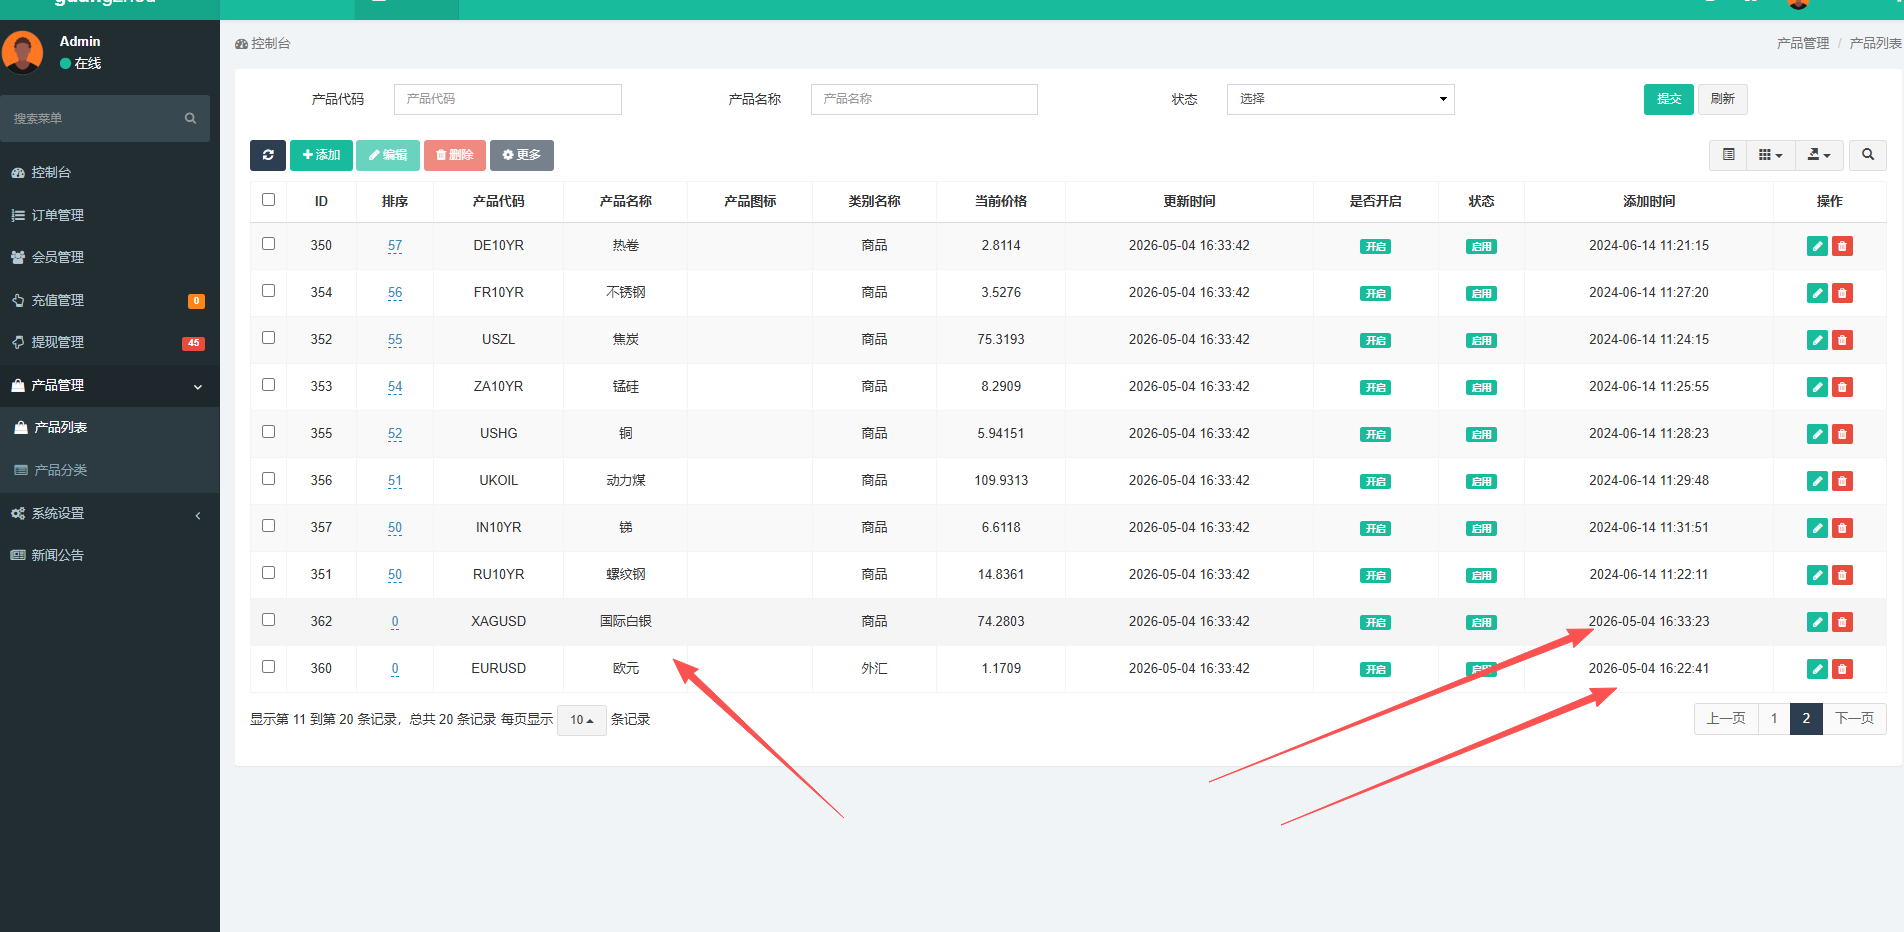Delete product row UKOIL

1842,481
